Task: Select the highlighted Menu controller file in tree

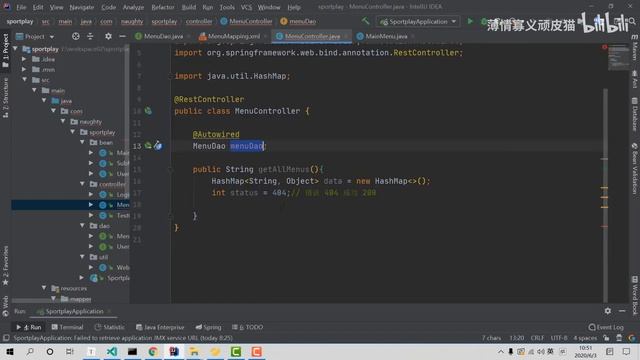Action: [70, 205]
